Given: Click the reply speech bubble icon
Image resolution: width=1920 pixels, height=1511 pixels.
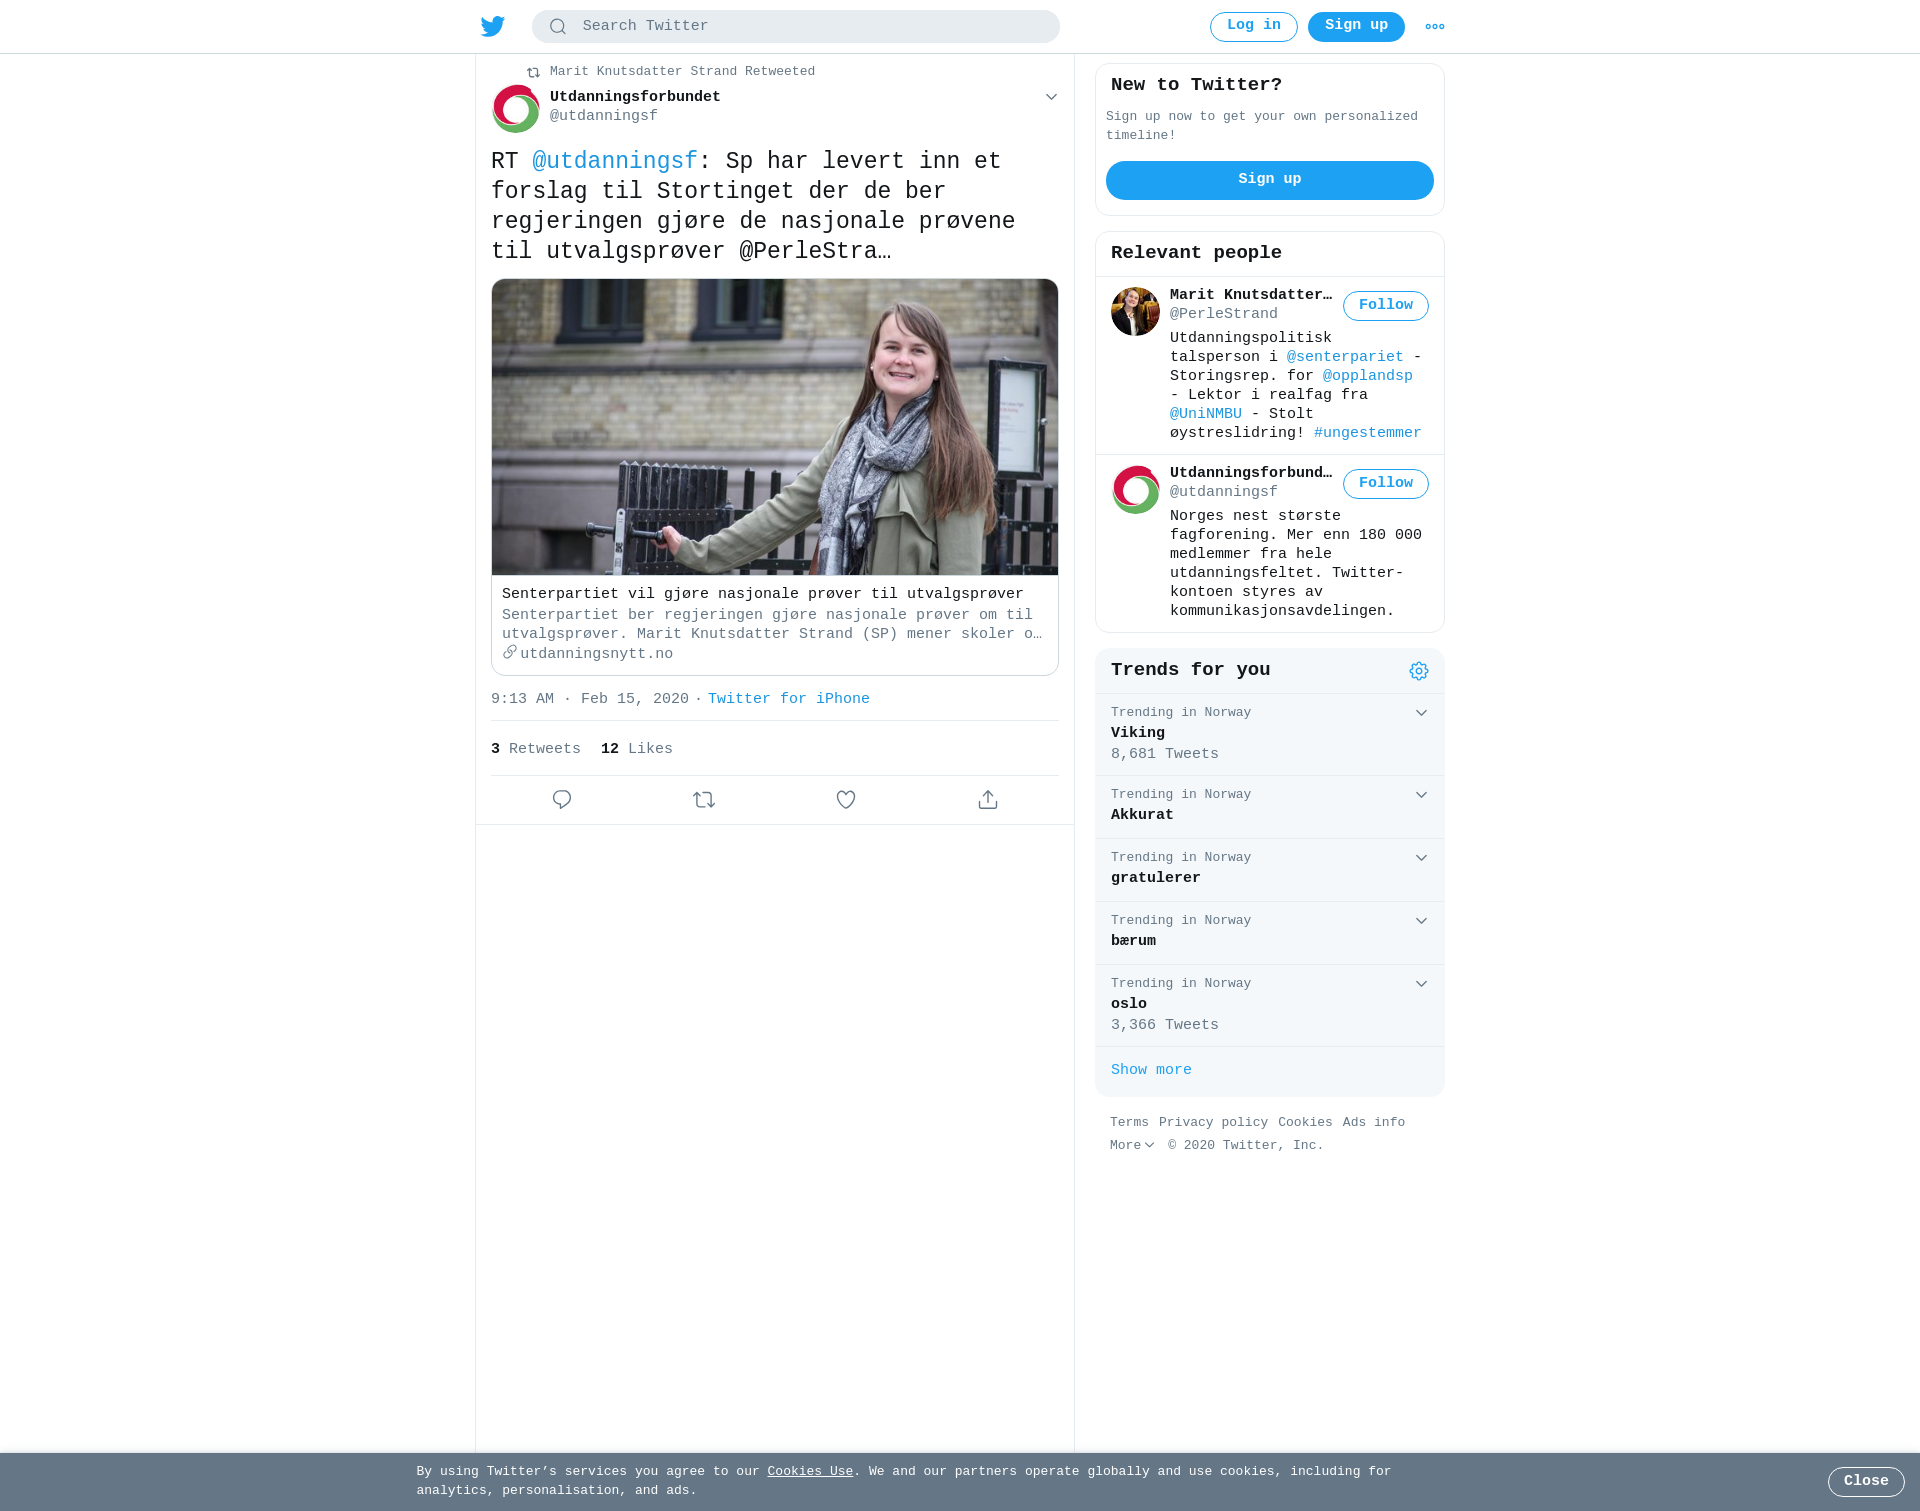Looking at the screenshot, I should tap(562, 800).
